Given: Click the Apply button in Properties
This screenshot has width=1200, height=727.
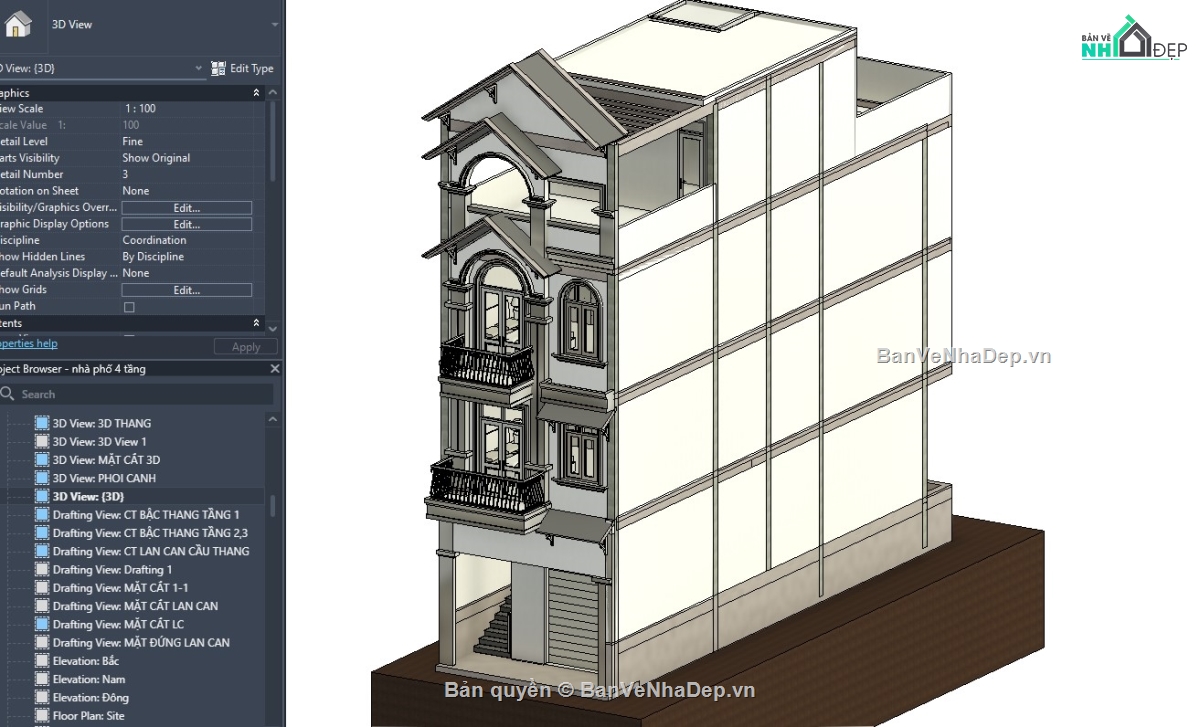Looking at the screenshot, I should tap(246, 347).
